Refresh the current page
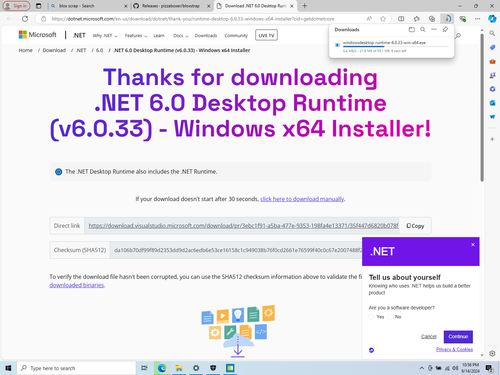Screen dimensions: 500x375 pyautogui.click(x=25, y=19)
